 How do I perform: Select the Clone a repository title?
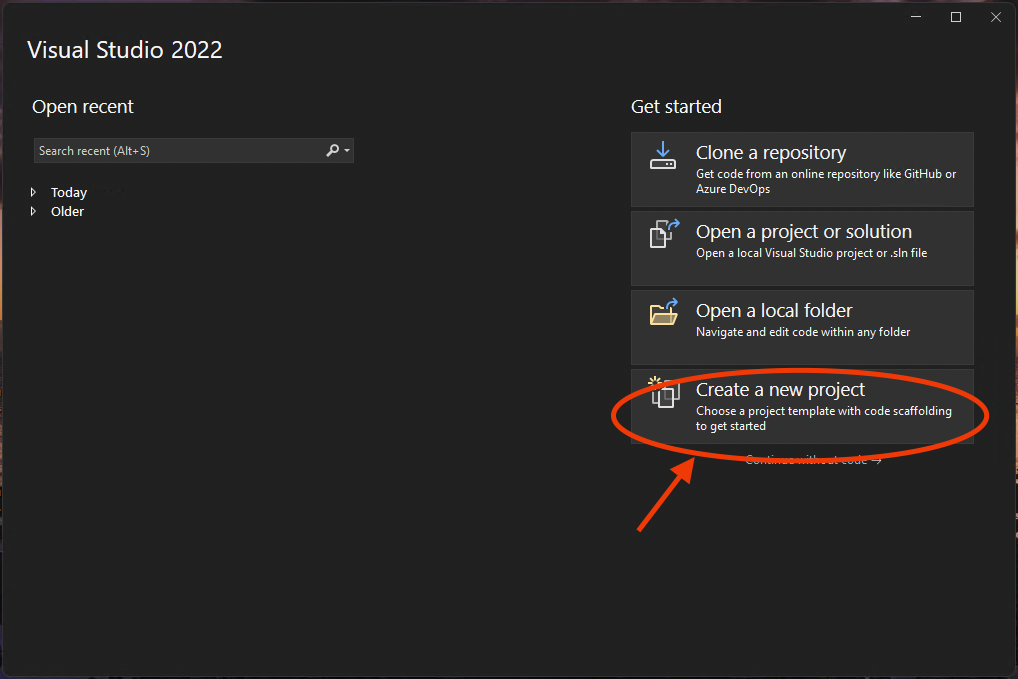(770, 153)
